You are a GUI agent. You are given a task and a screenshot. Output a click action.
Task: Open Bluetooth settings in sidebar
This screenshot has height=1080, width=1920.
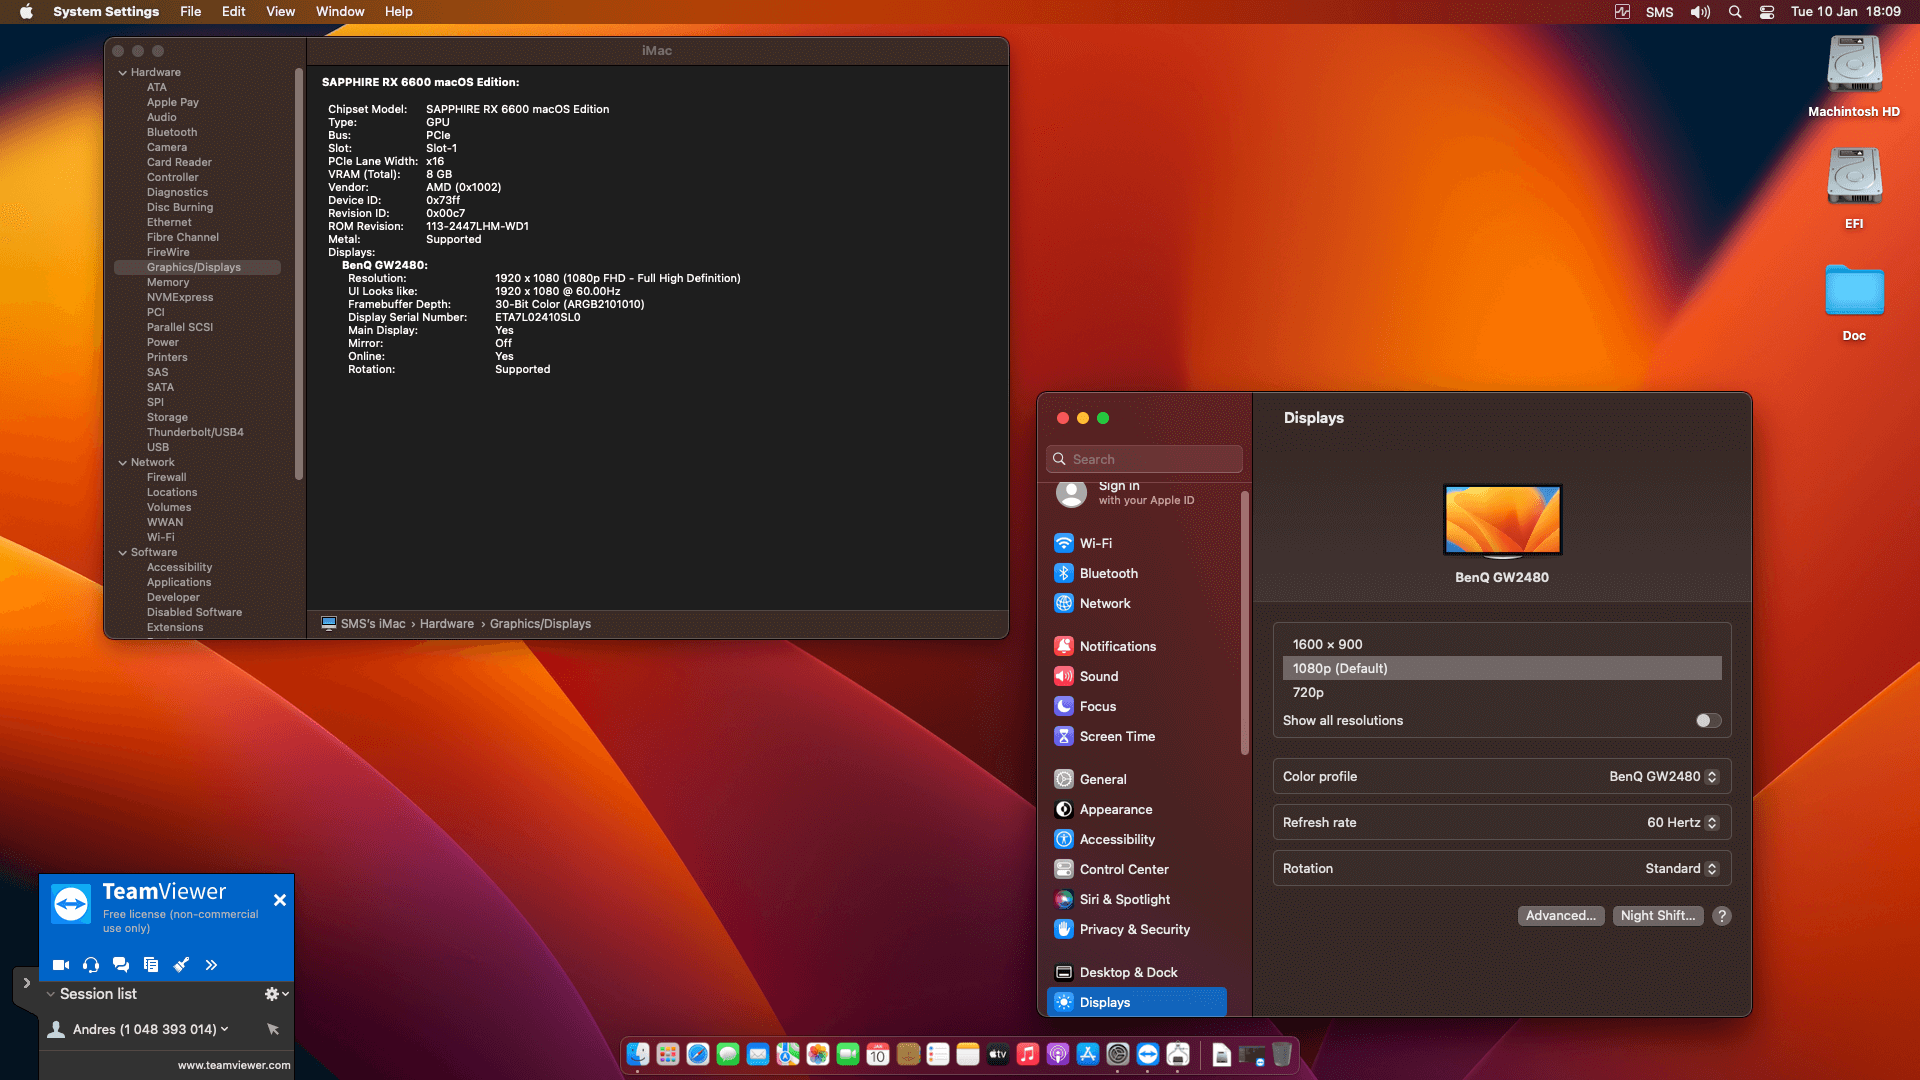click(x=1108, y=573)
